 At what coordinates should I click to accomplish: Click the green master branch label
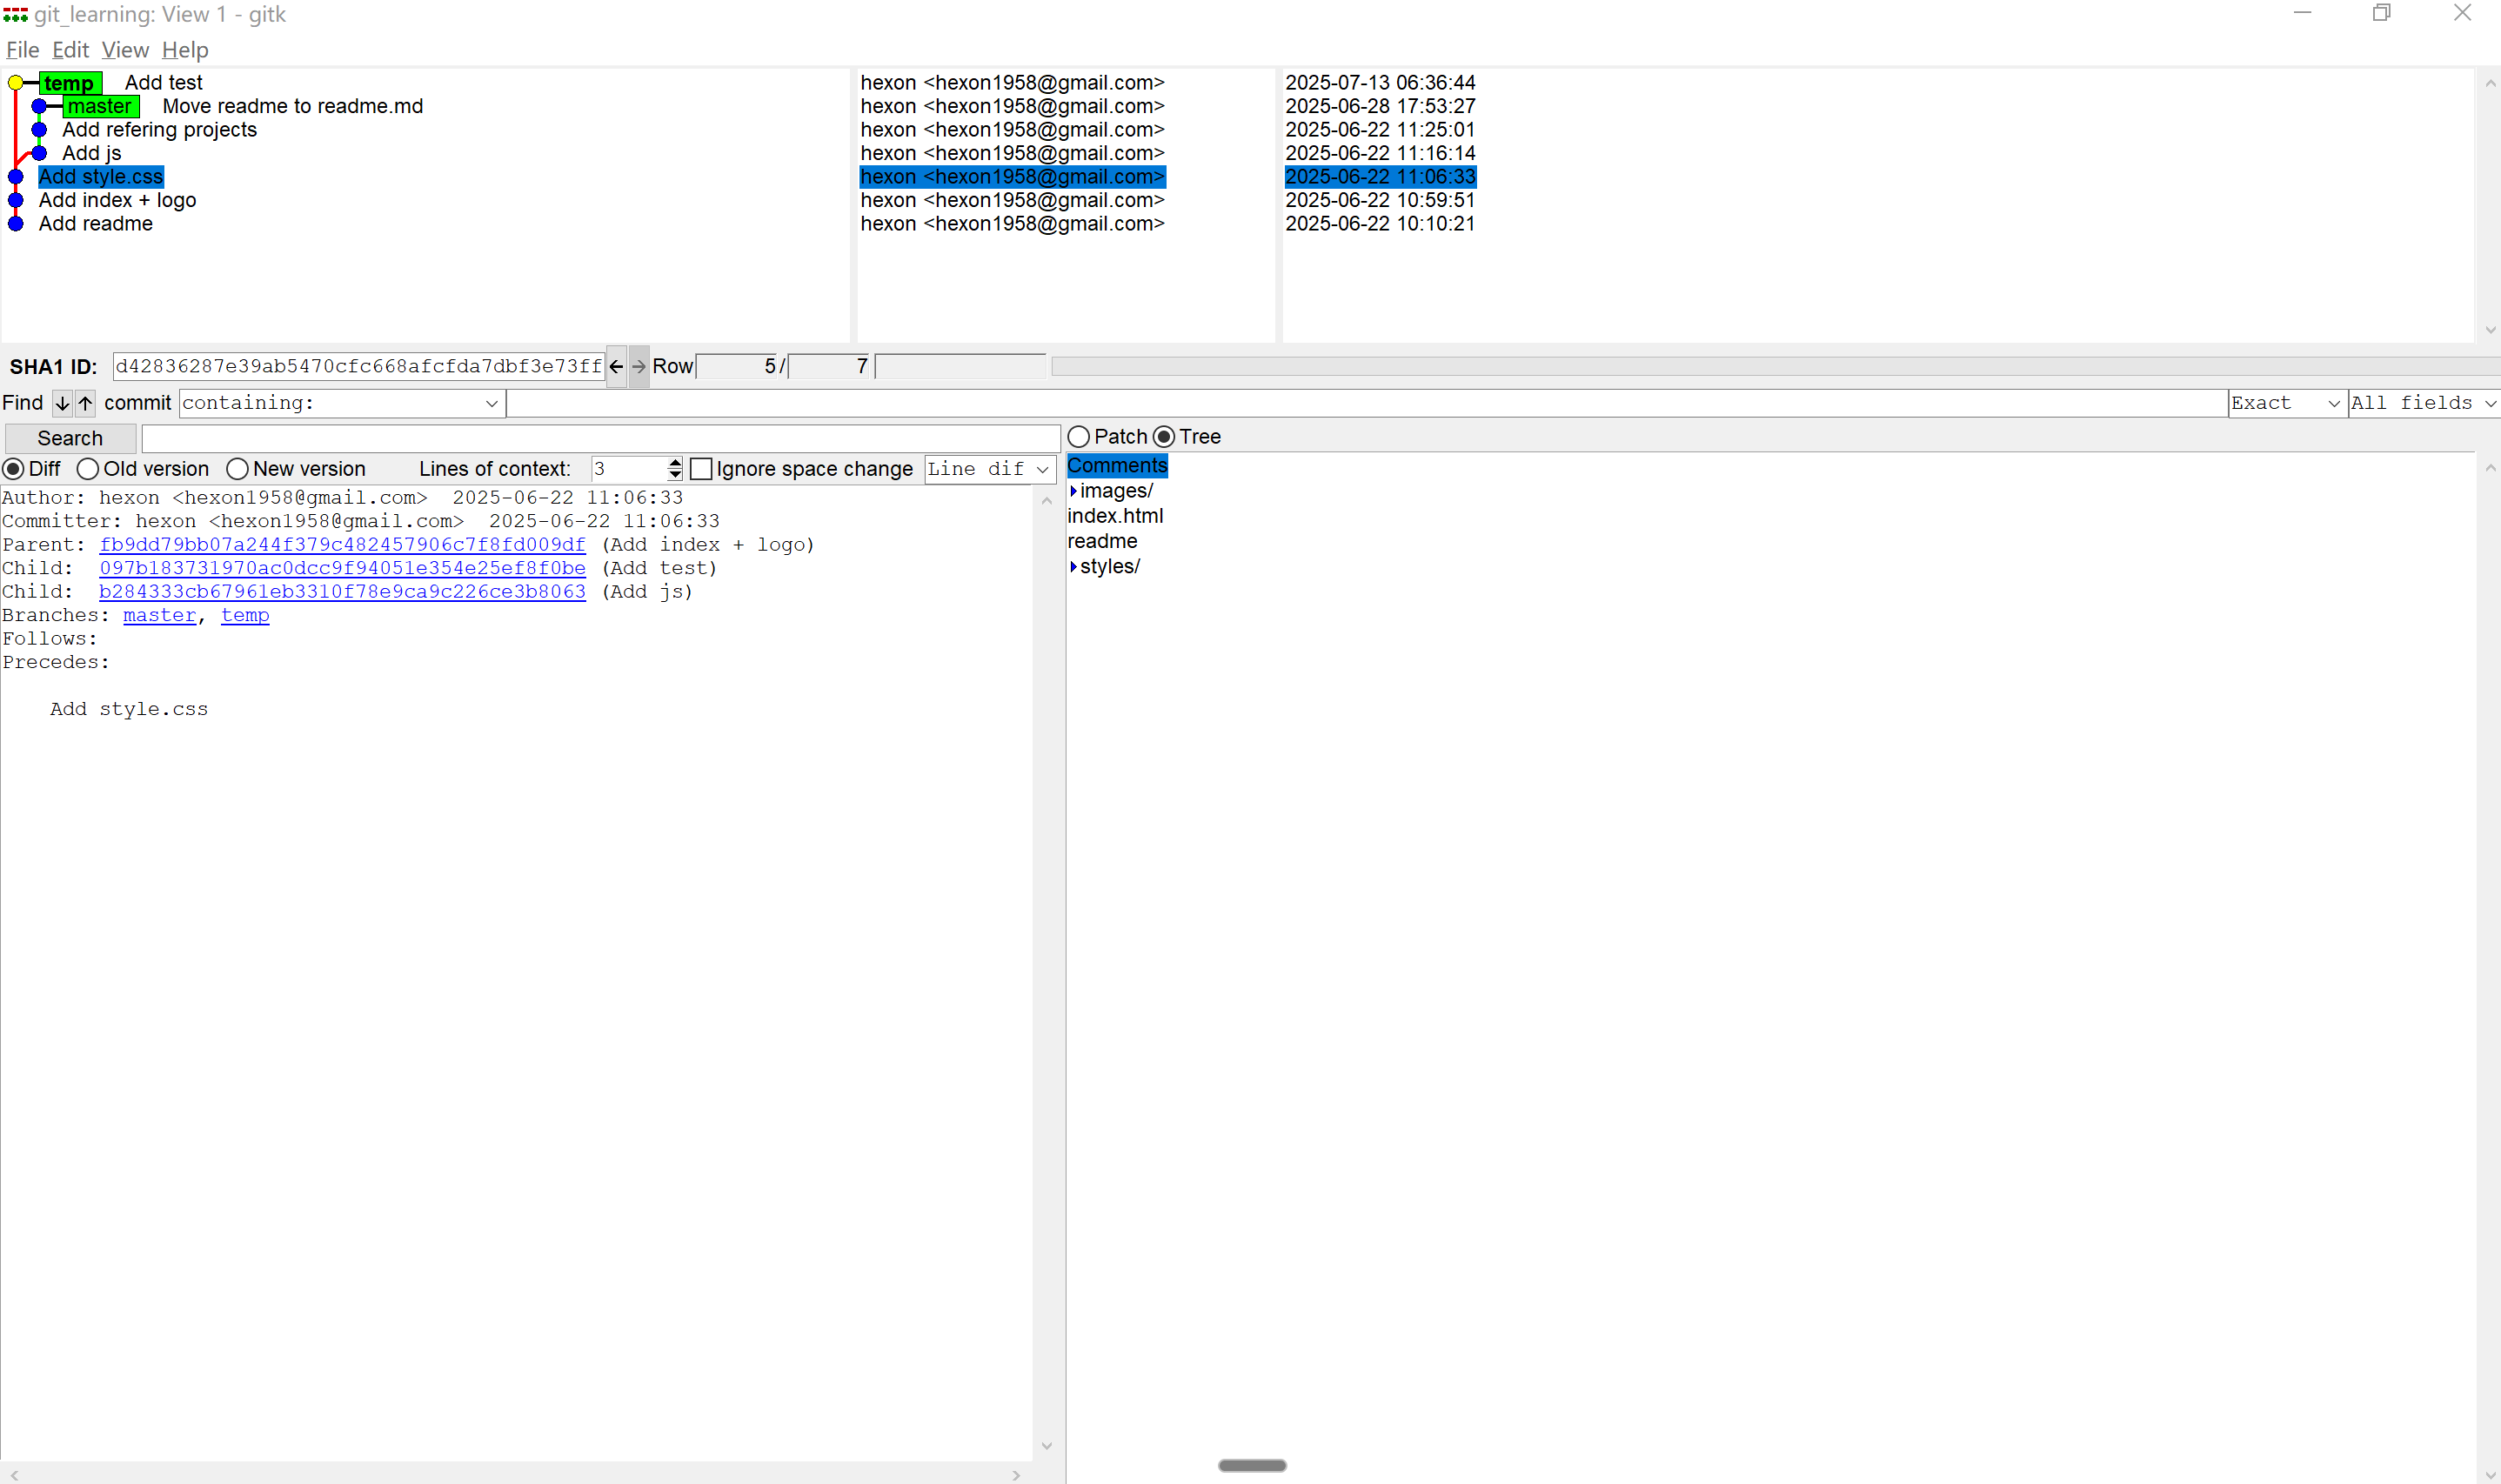(99, 106)
